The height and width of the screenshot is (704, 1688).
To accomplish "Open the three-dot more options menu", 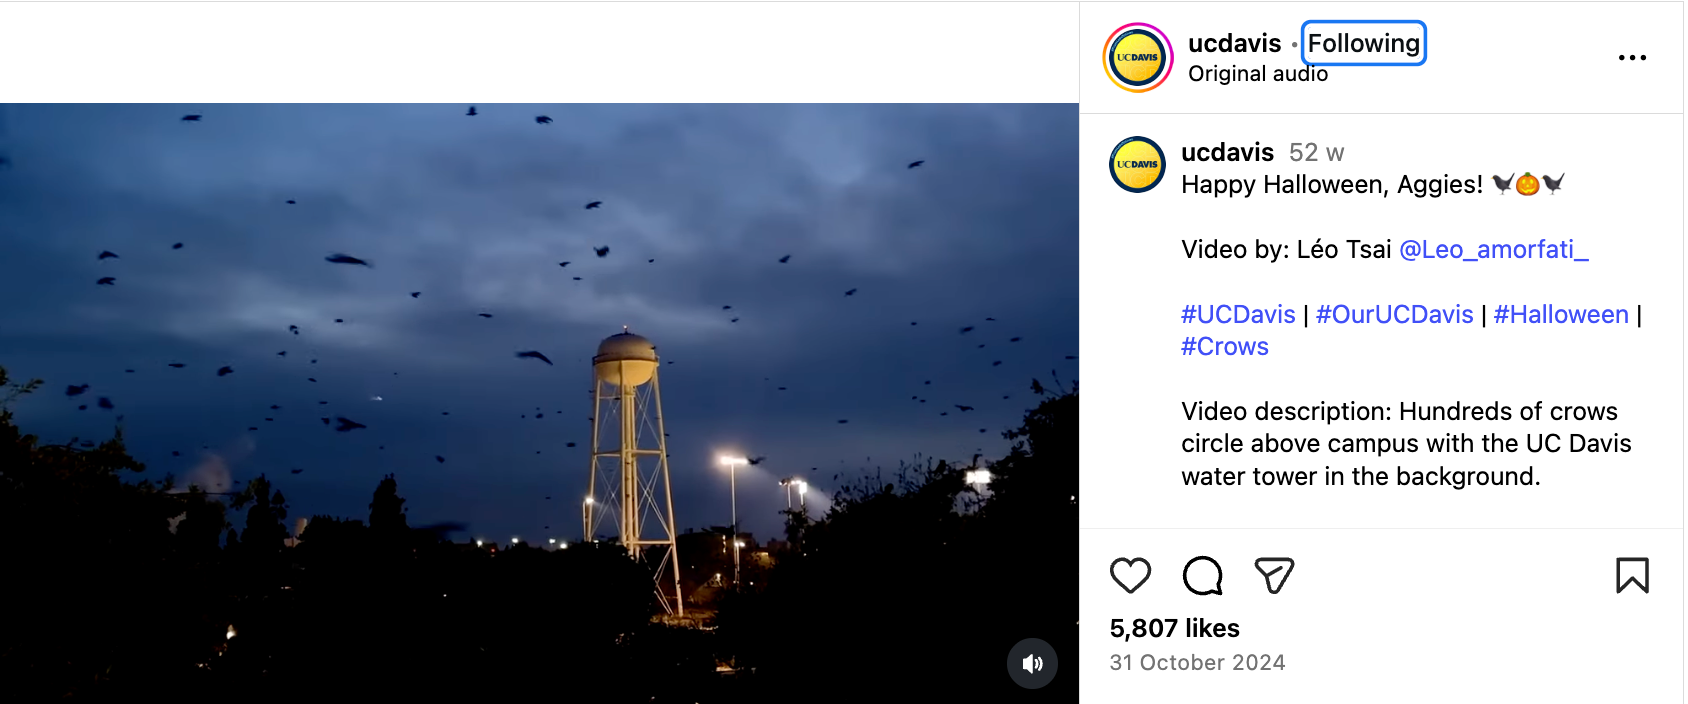I will [1632, 58].
